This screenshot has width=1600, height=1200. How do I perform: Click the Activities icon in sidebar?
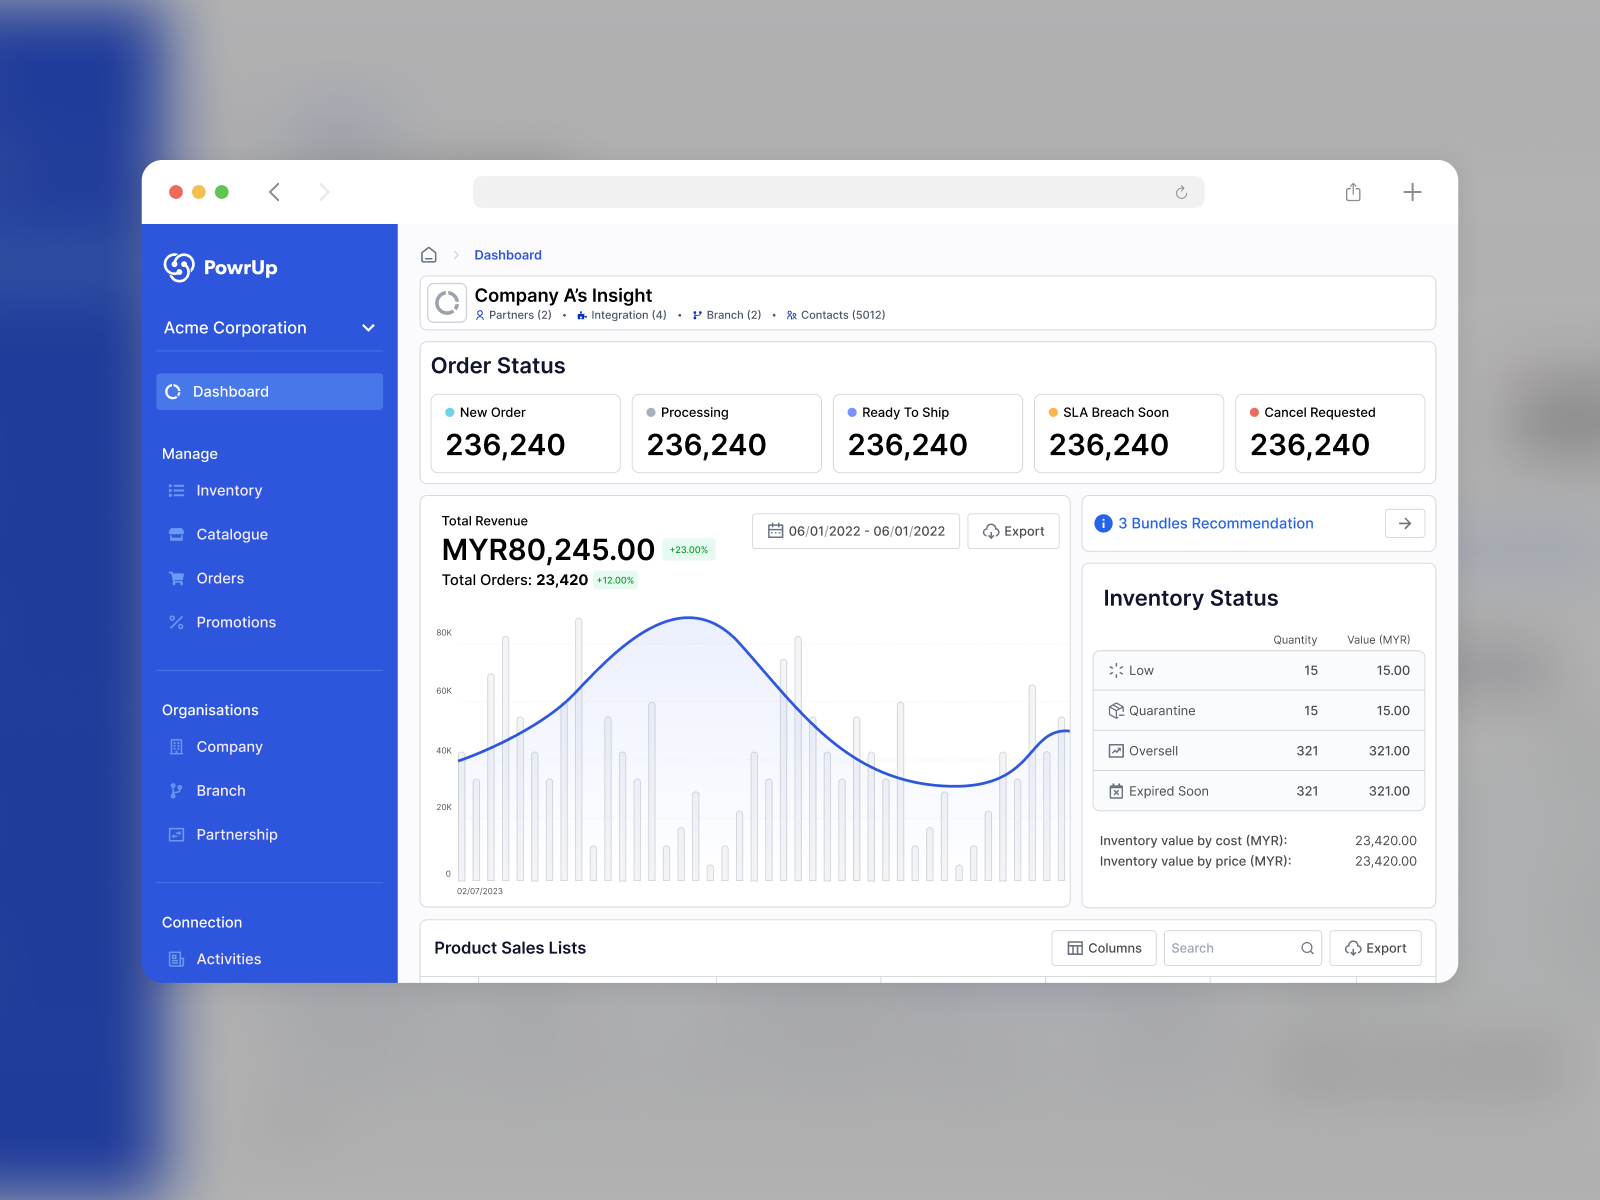[177, 959]
